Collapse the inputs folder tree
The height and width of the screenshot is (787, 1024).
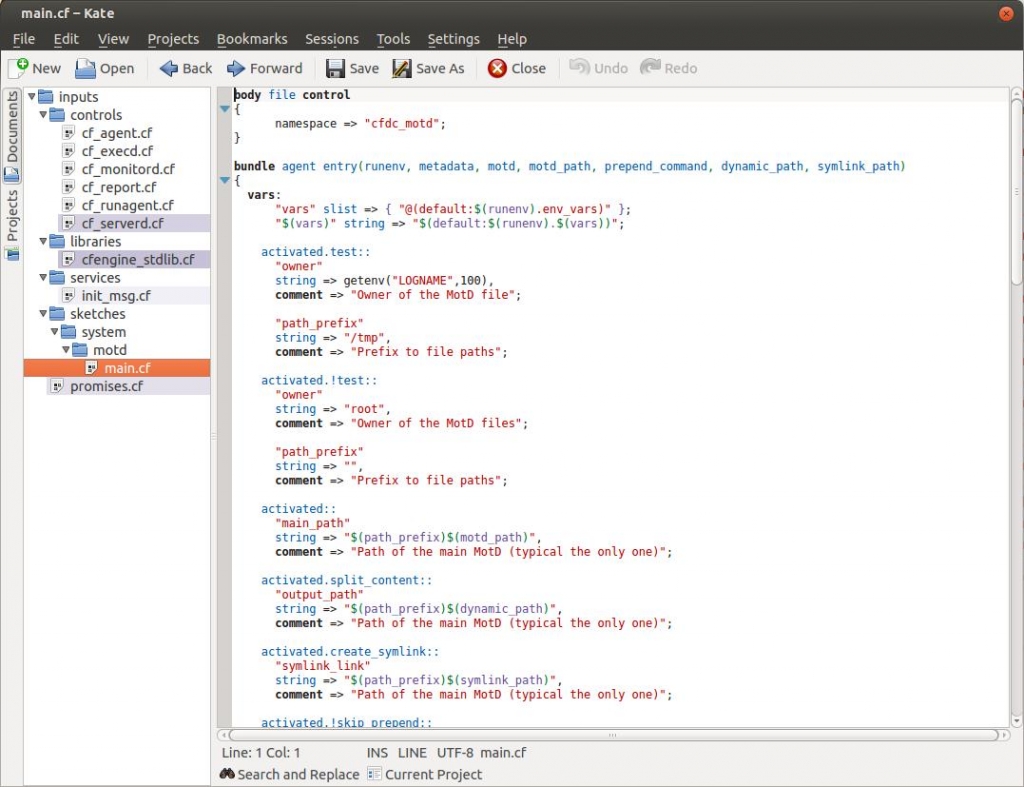[32, 97]
